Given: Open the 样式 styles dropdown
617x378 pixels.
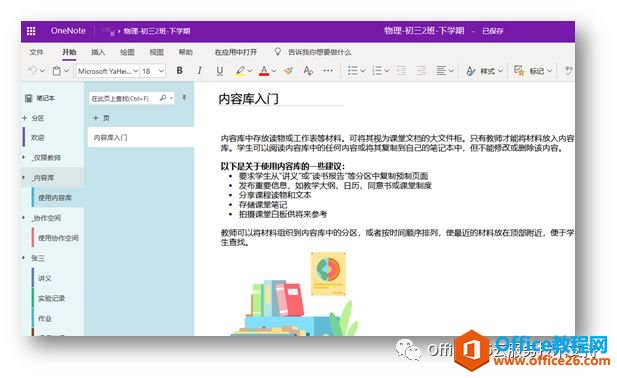Looking at the screenshot, I should click(x=484, y=71).
